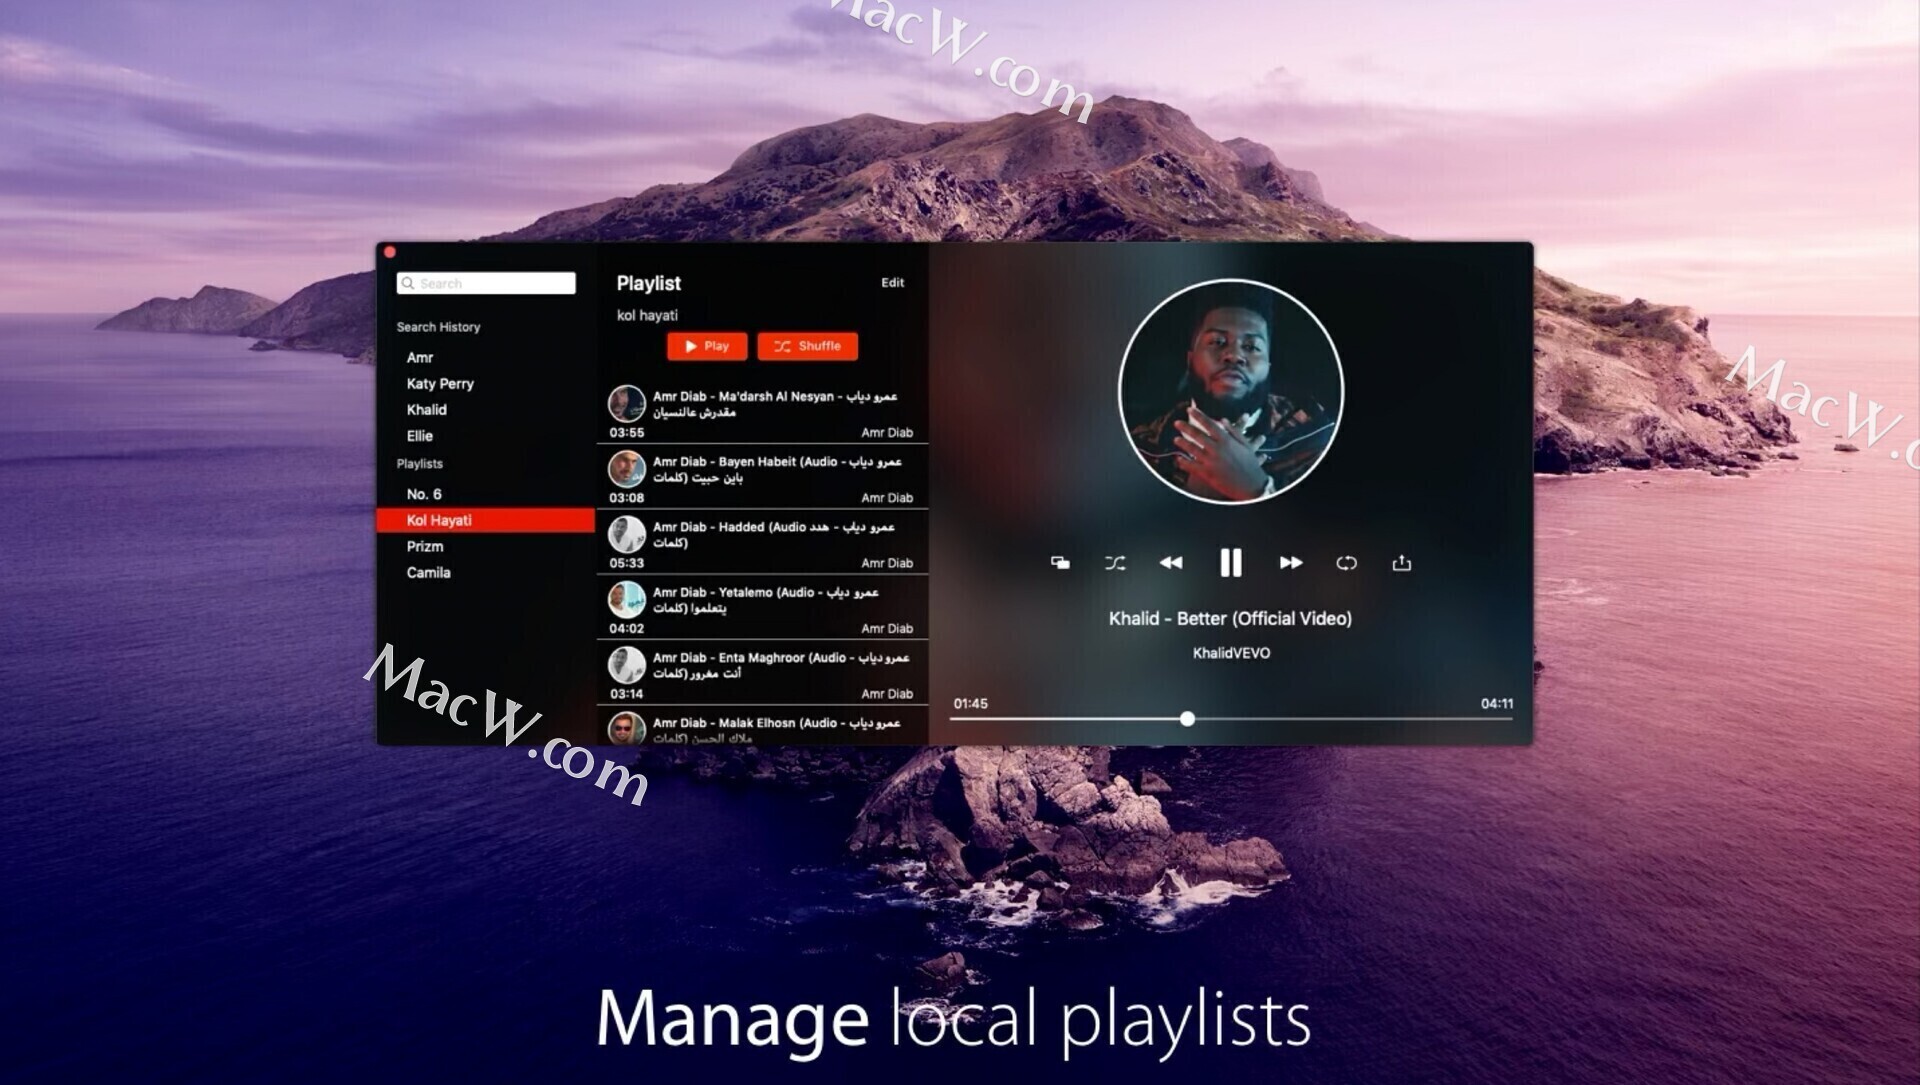1920x1085 pixels.
Task: Click the share/export icon
Action: 1403,563
